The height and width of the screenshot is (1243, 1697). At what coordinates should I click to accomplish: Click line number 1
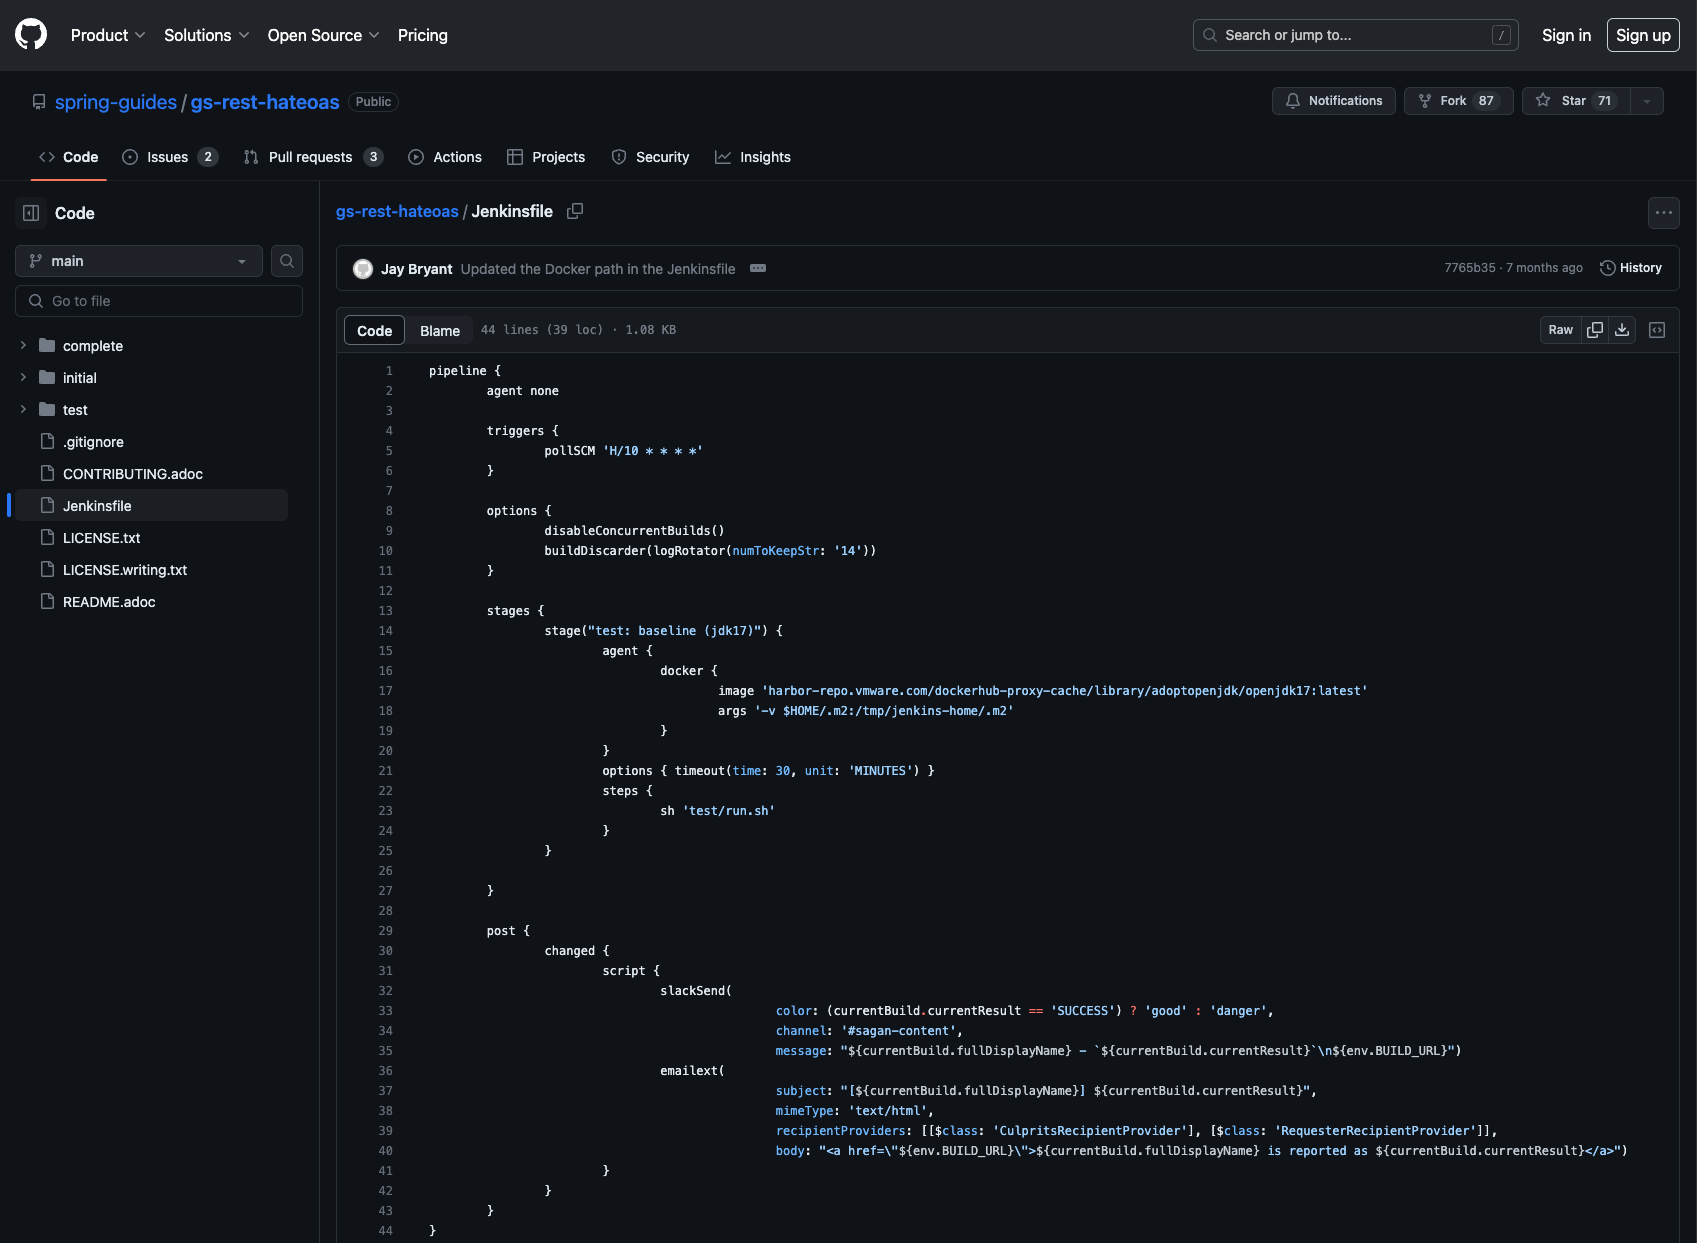389,371
